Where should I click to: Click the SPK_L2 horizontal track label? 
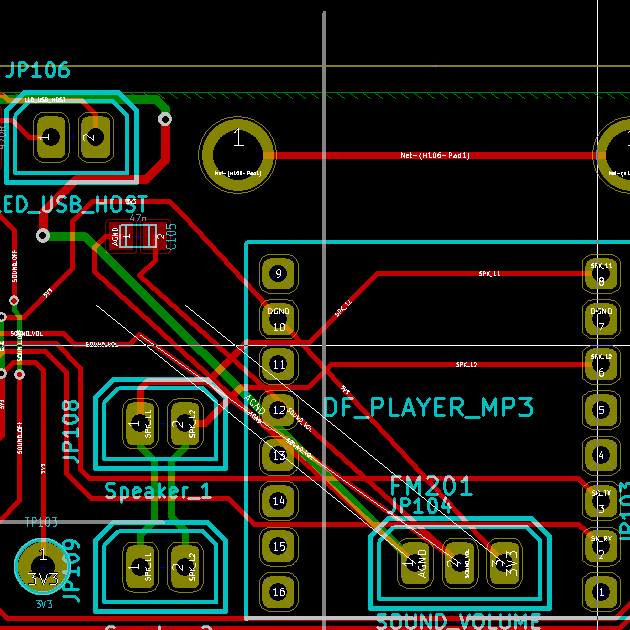pyautogui.click(x=466, y=364)
